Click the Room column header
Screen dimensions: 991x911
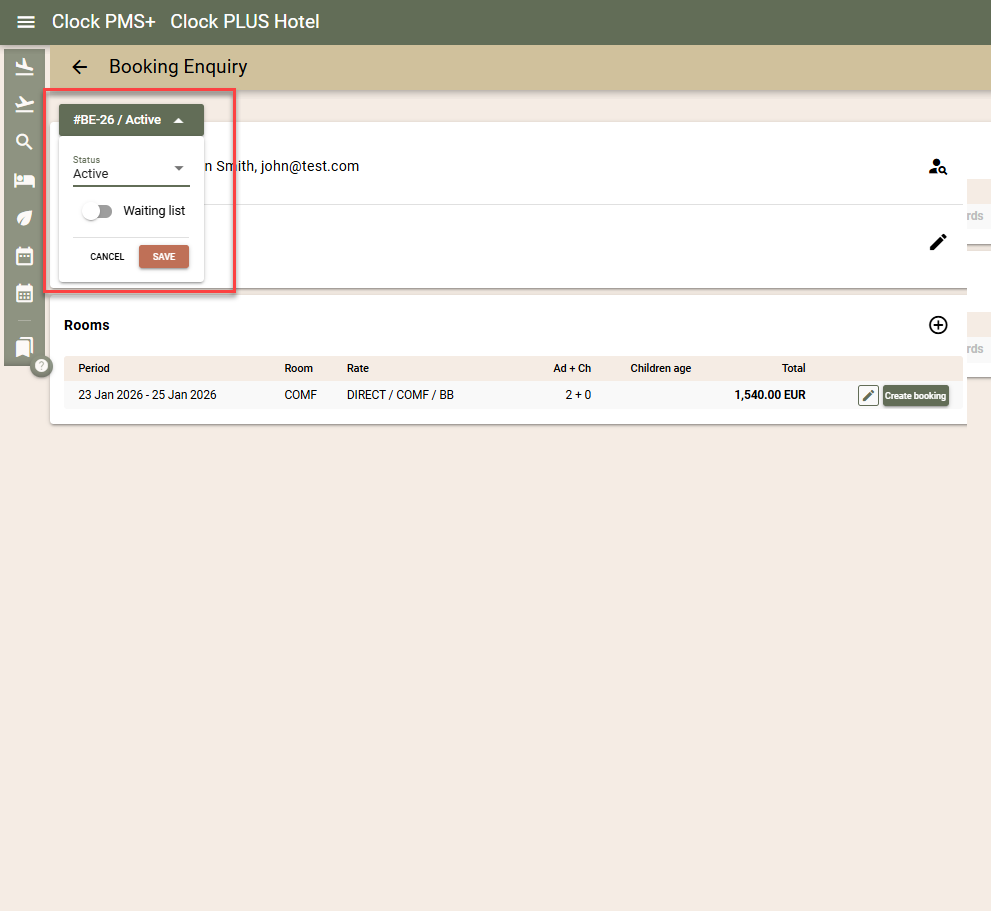click(298, 369)
